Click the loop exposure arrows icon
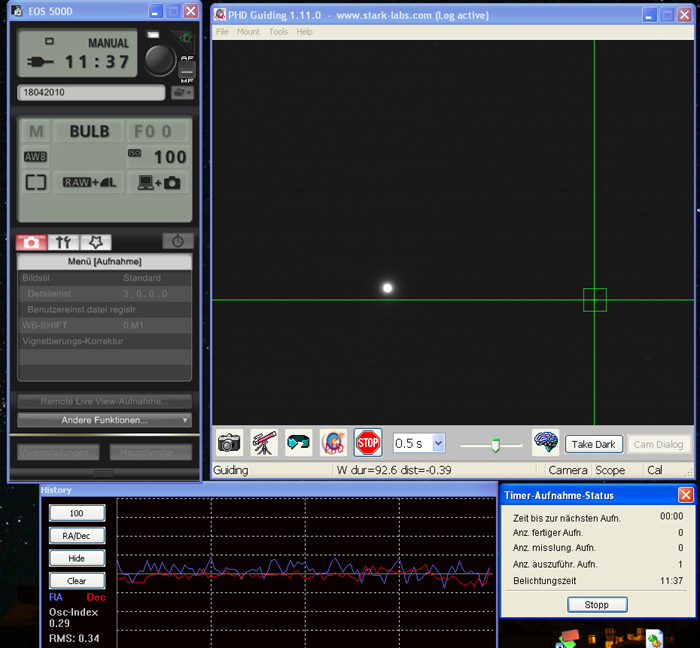The height and width of the screenshot is (648, 700). 298,442
